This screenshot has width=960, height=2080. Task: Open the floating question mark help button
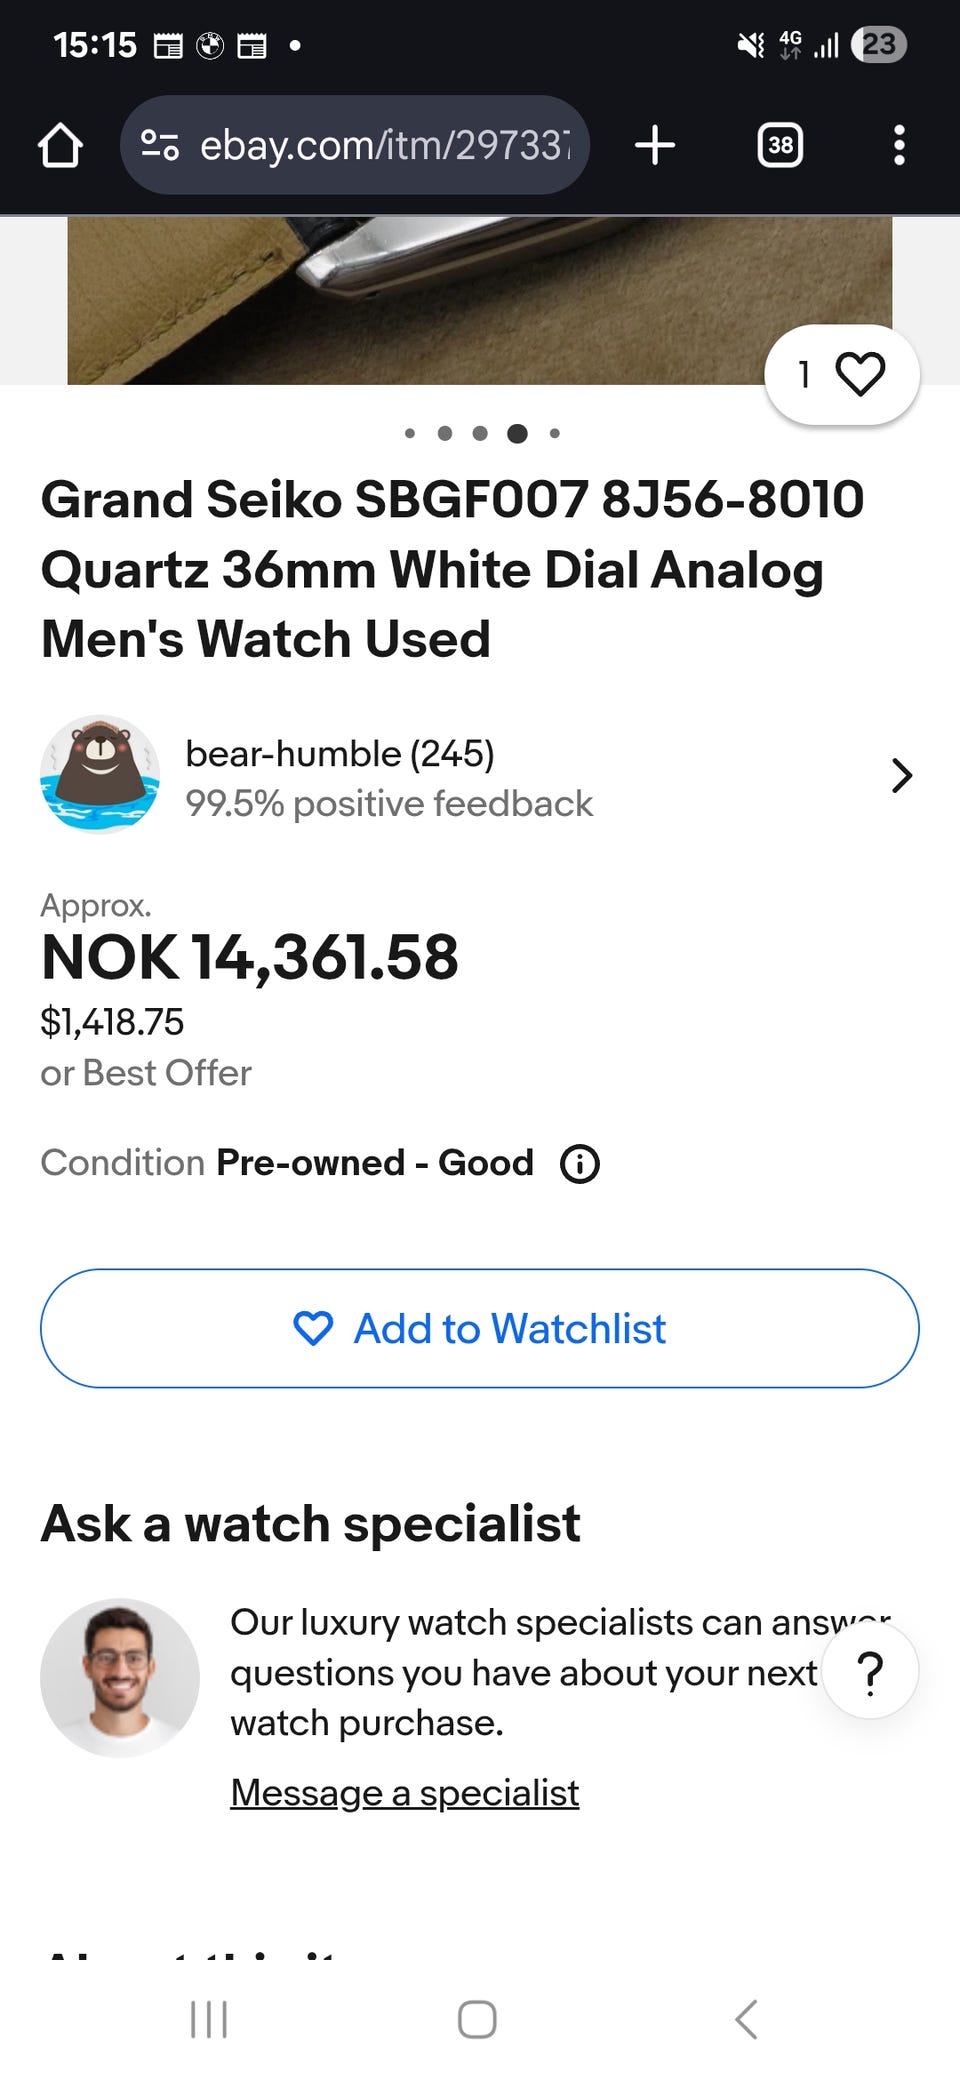870,1670
